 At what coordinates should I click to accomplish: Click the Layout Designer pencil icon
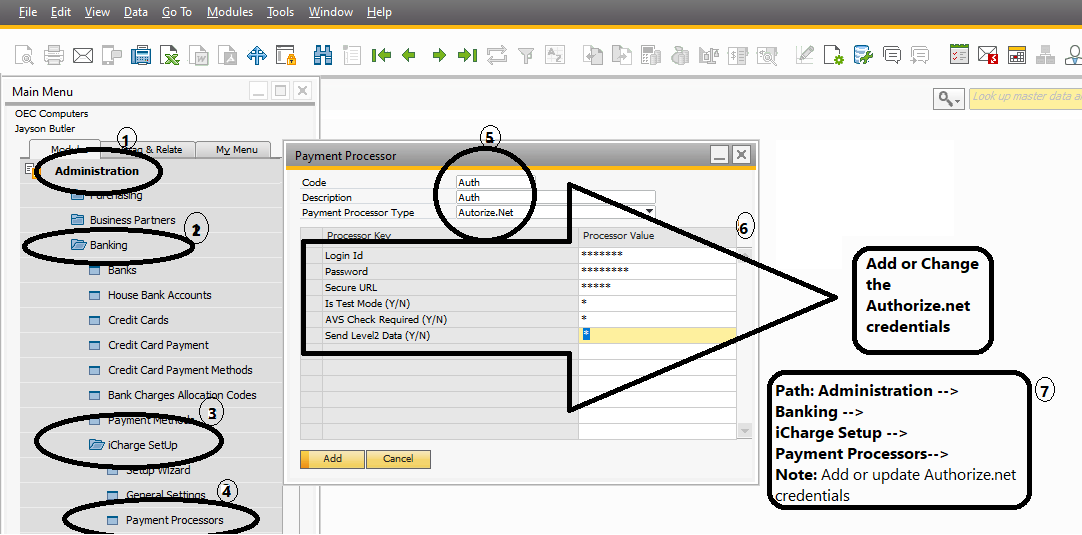coord(805,55)
